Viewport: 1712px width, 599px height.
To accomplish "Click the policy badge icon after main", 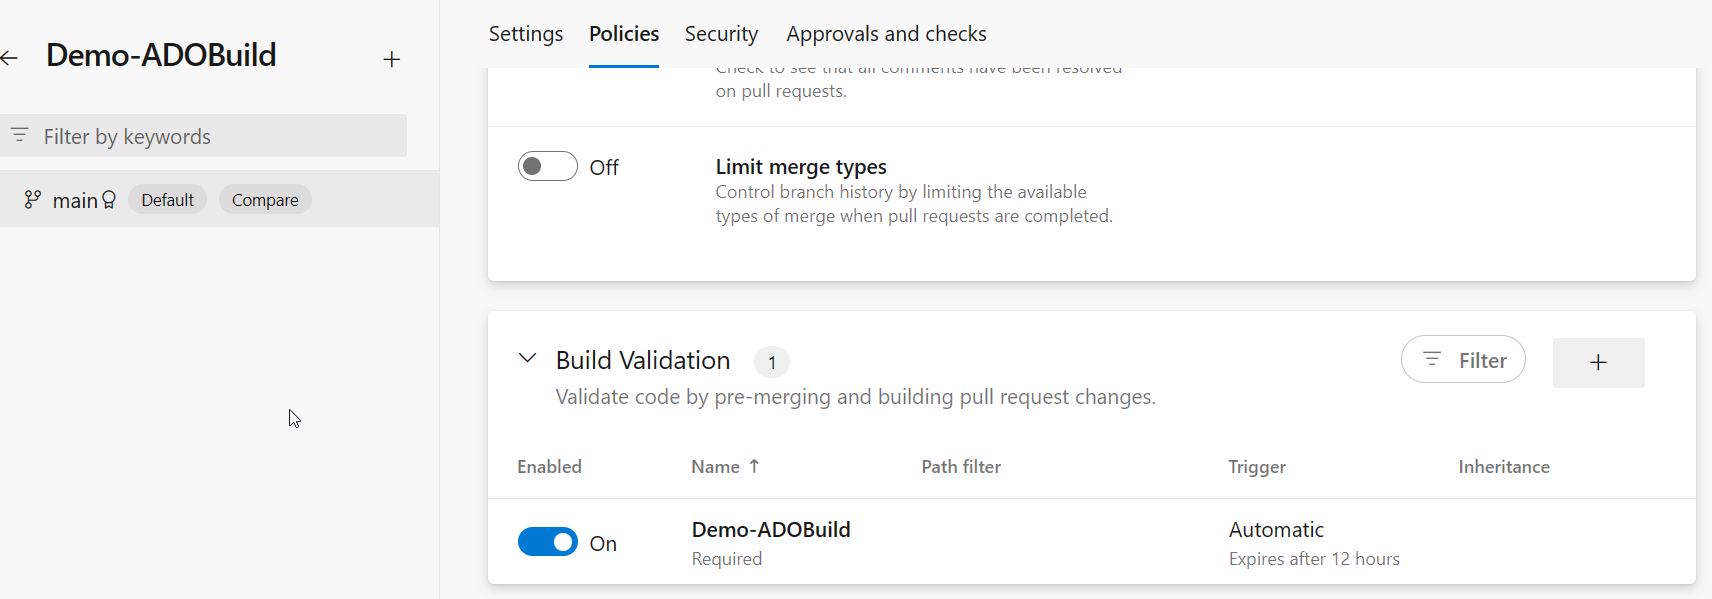I will coord(109,200).
